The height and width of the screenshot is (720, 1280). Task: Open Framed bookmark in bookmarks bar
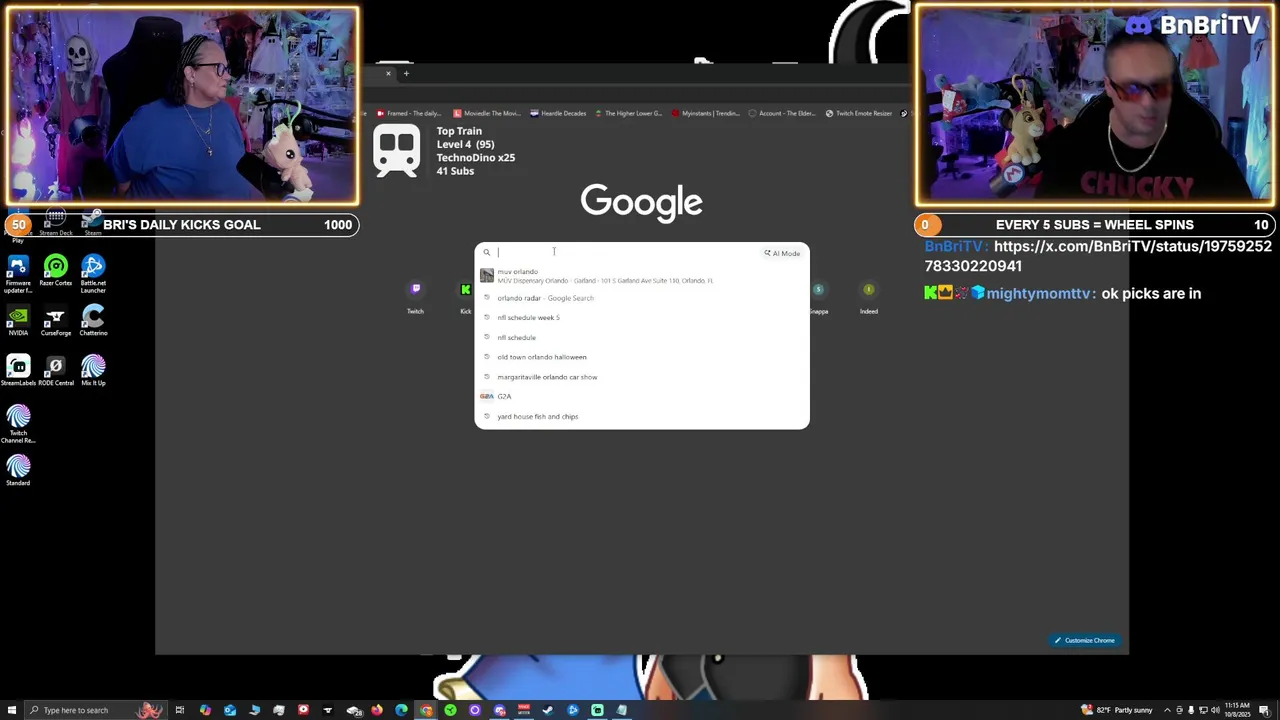pos(408,113)
